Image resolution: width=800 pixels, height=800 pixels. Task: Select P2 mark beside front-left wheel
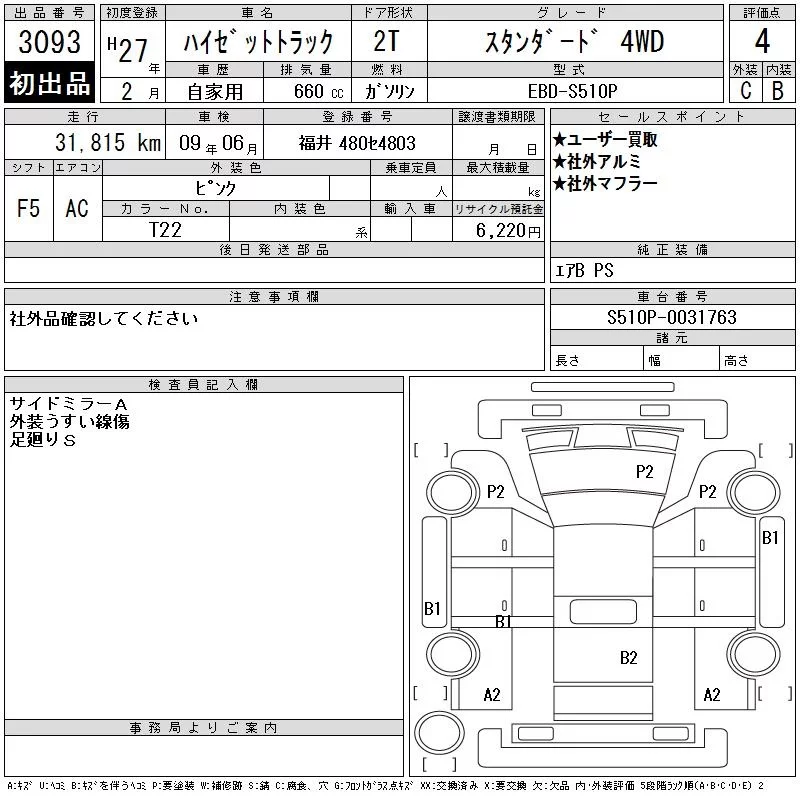click(x=495, y=491)
